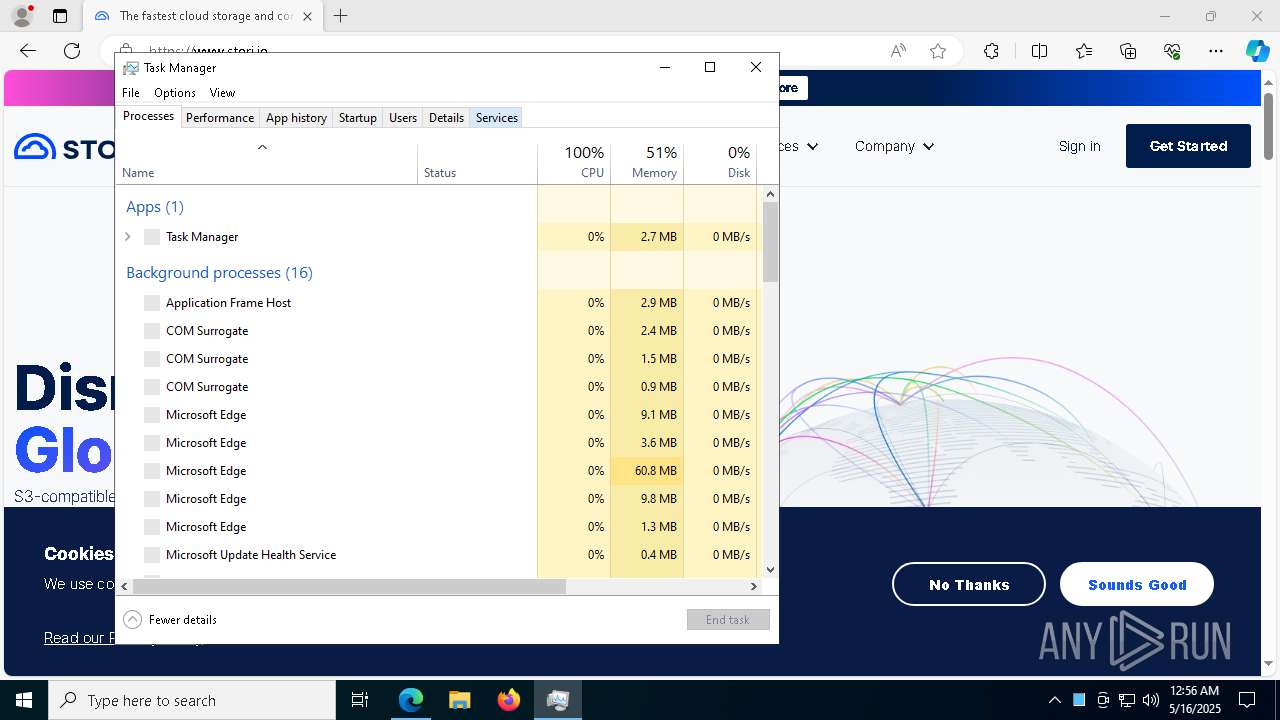Open Task Manager View menu
This screenshot has width=1280, height=720.
pyautogui.click(x=222, y=93)
